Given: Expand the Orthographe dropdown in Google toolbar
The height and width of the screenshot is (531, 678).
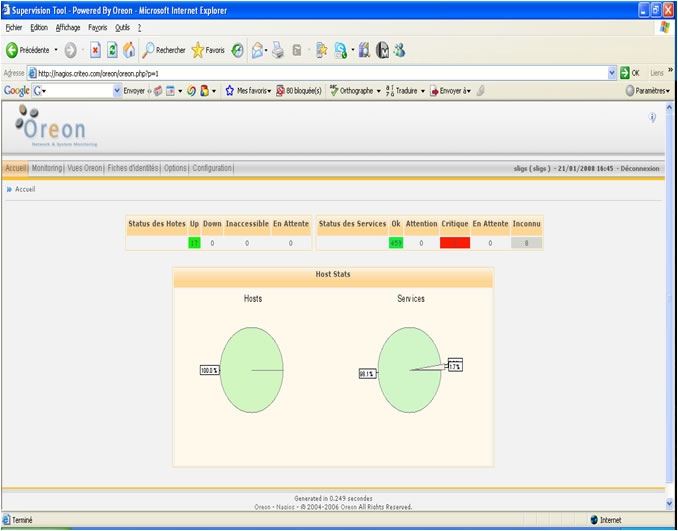Looking at the screenshot, I should (379, 90).
